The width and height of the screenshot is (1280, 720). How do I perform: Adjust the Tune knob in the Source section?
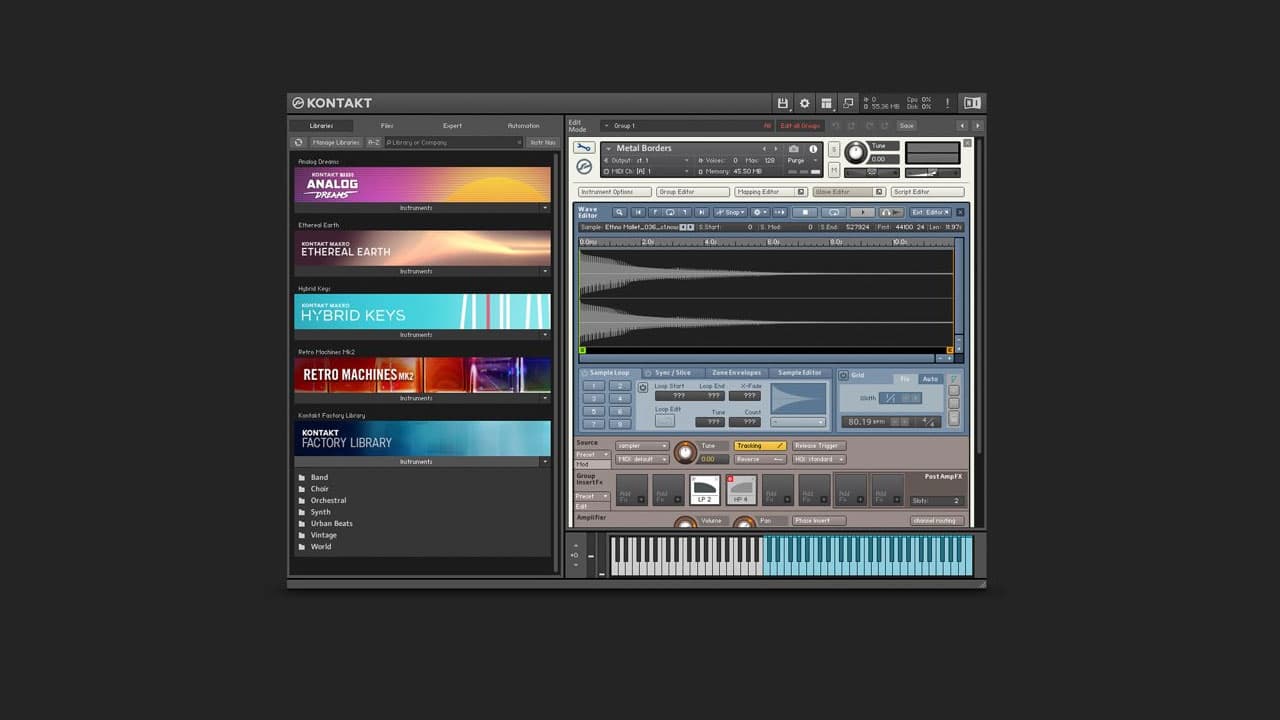(x=686, y=452)
